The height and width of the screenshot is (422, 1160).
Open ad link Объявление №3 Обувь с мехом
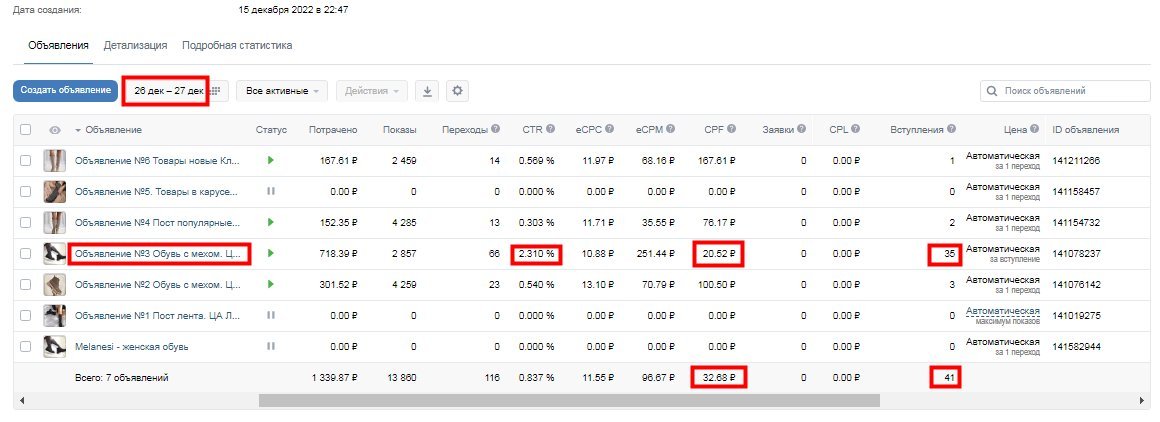pos(158,254)
